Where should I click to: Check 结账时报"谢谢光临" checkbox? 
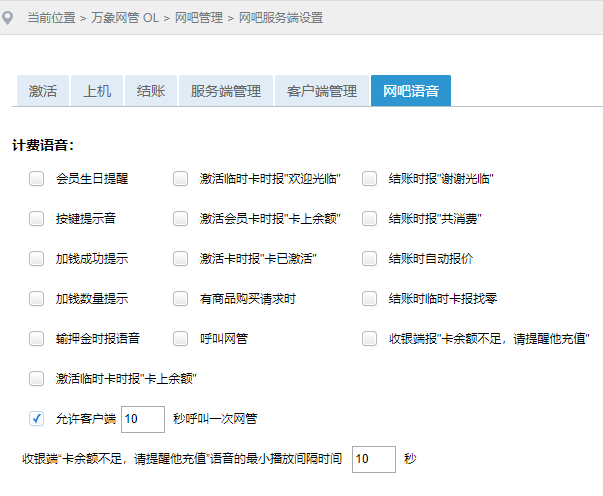pos(370,178)
